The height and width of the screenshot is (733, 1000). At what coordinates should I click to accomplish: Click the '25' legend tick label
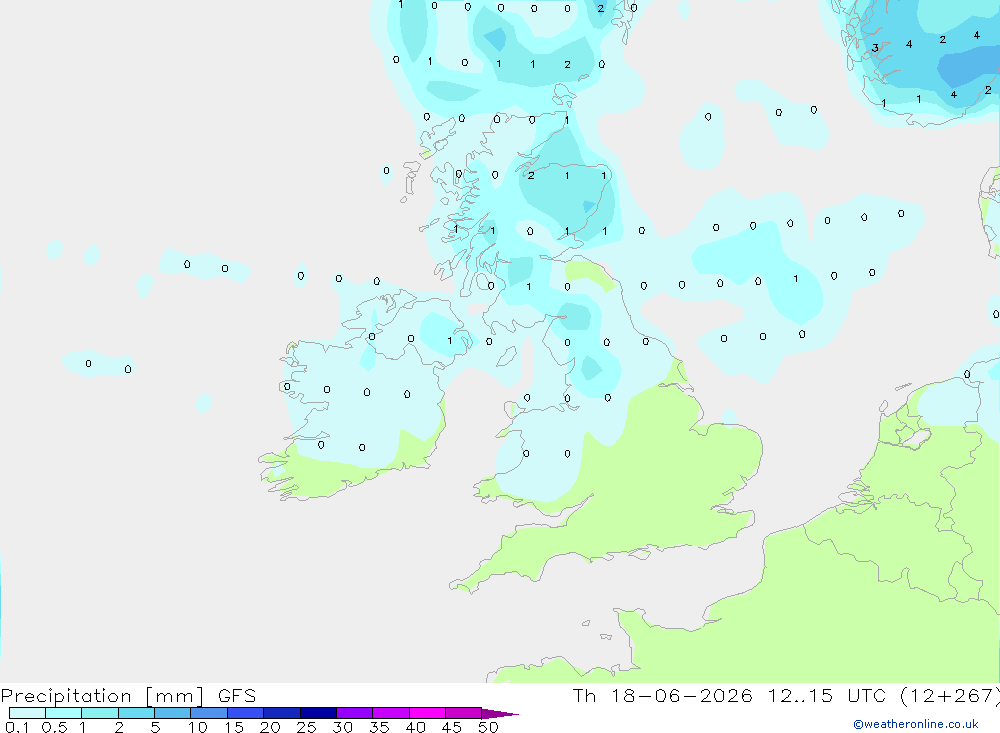(306, 727)
